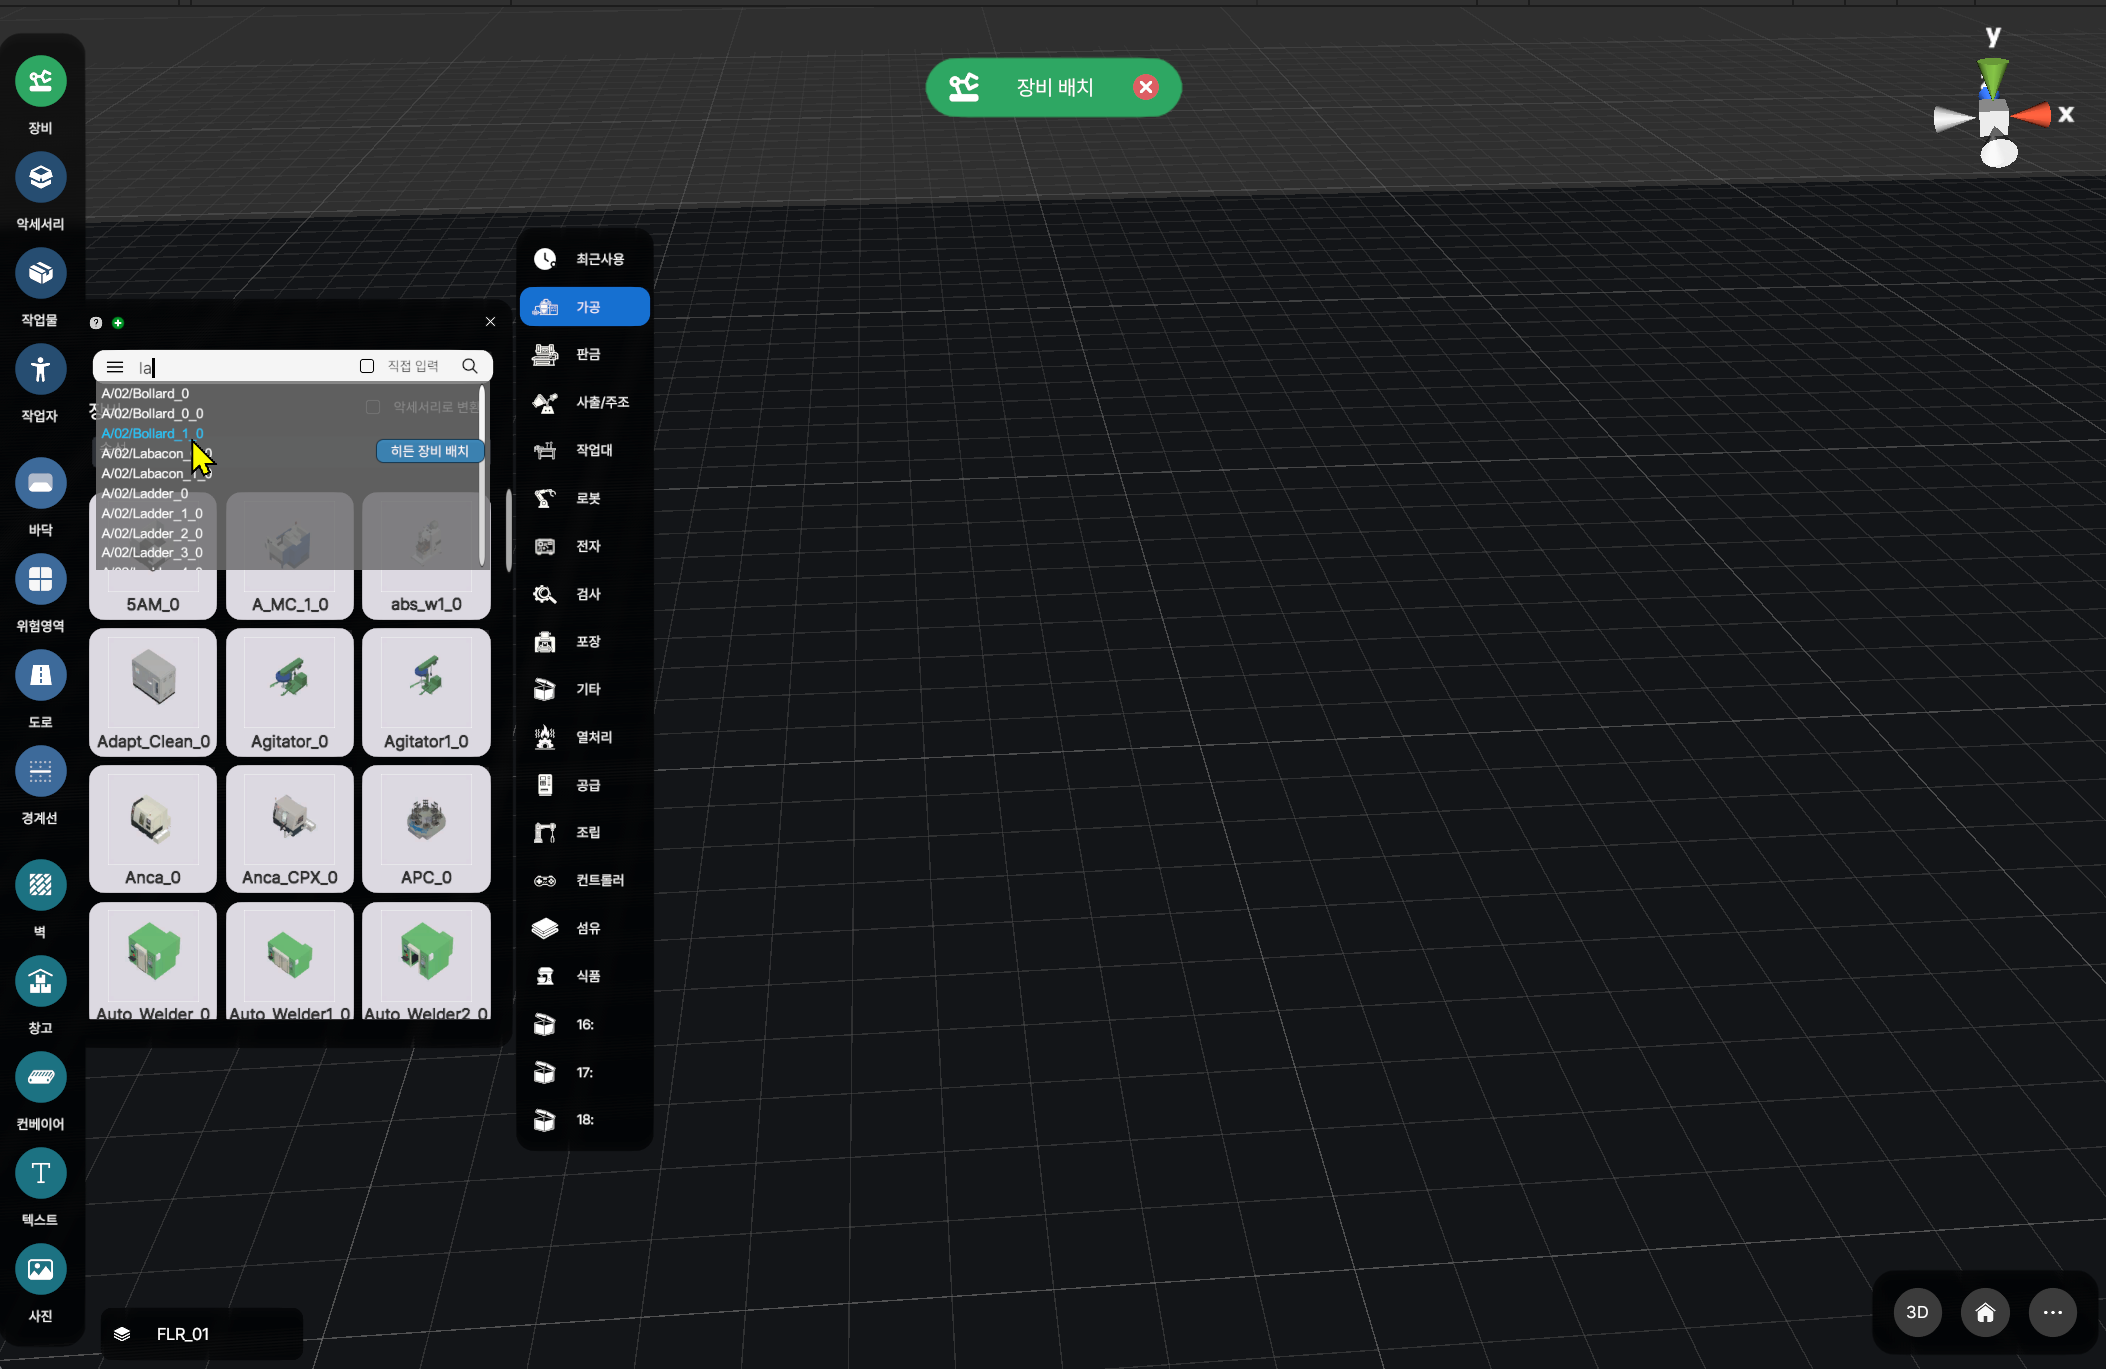Open the 창고 warehouse tool

[40, 982]
